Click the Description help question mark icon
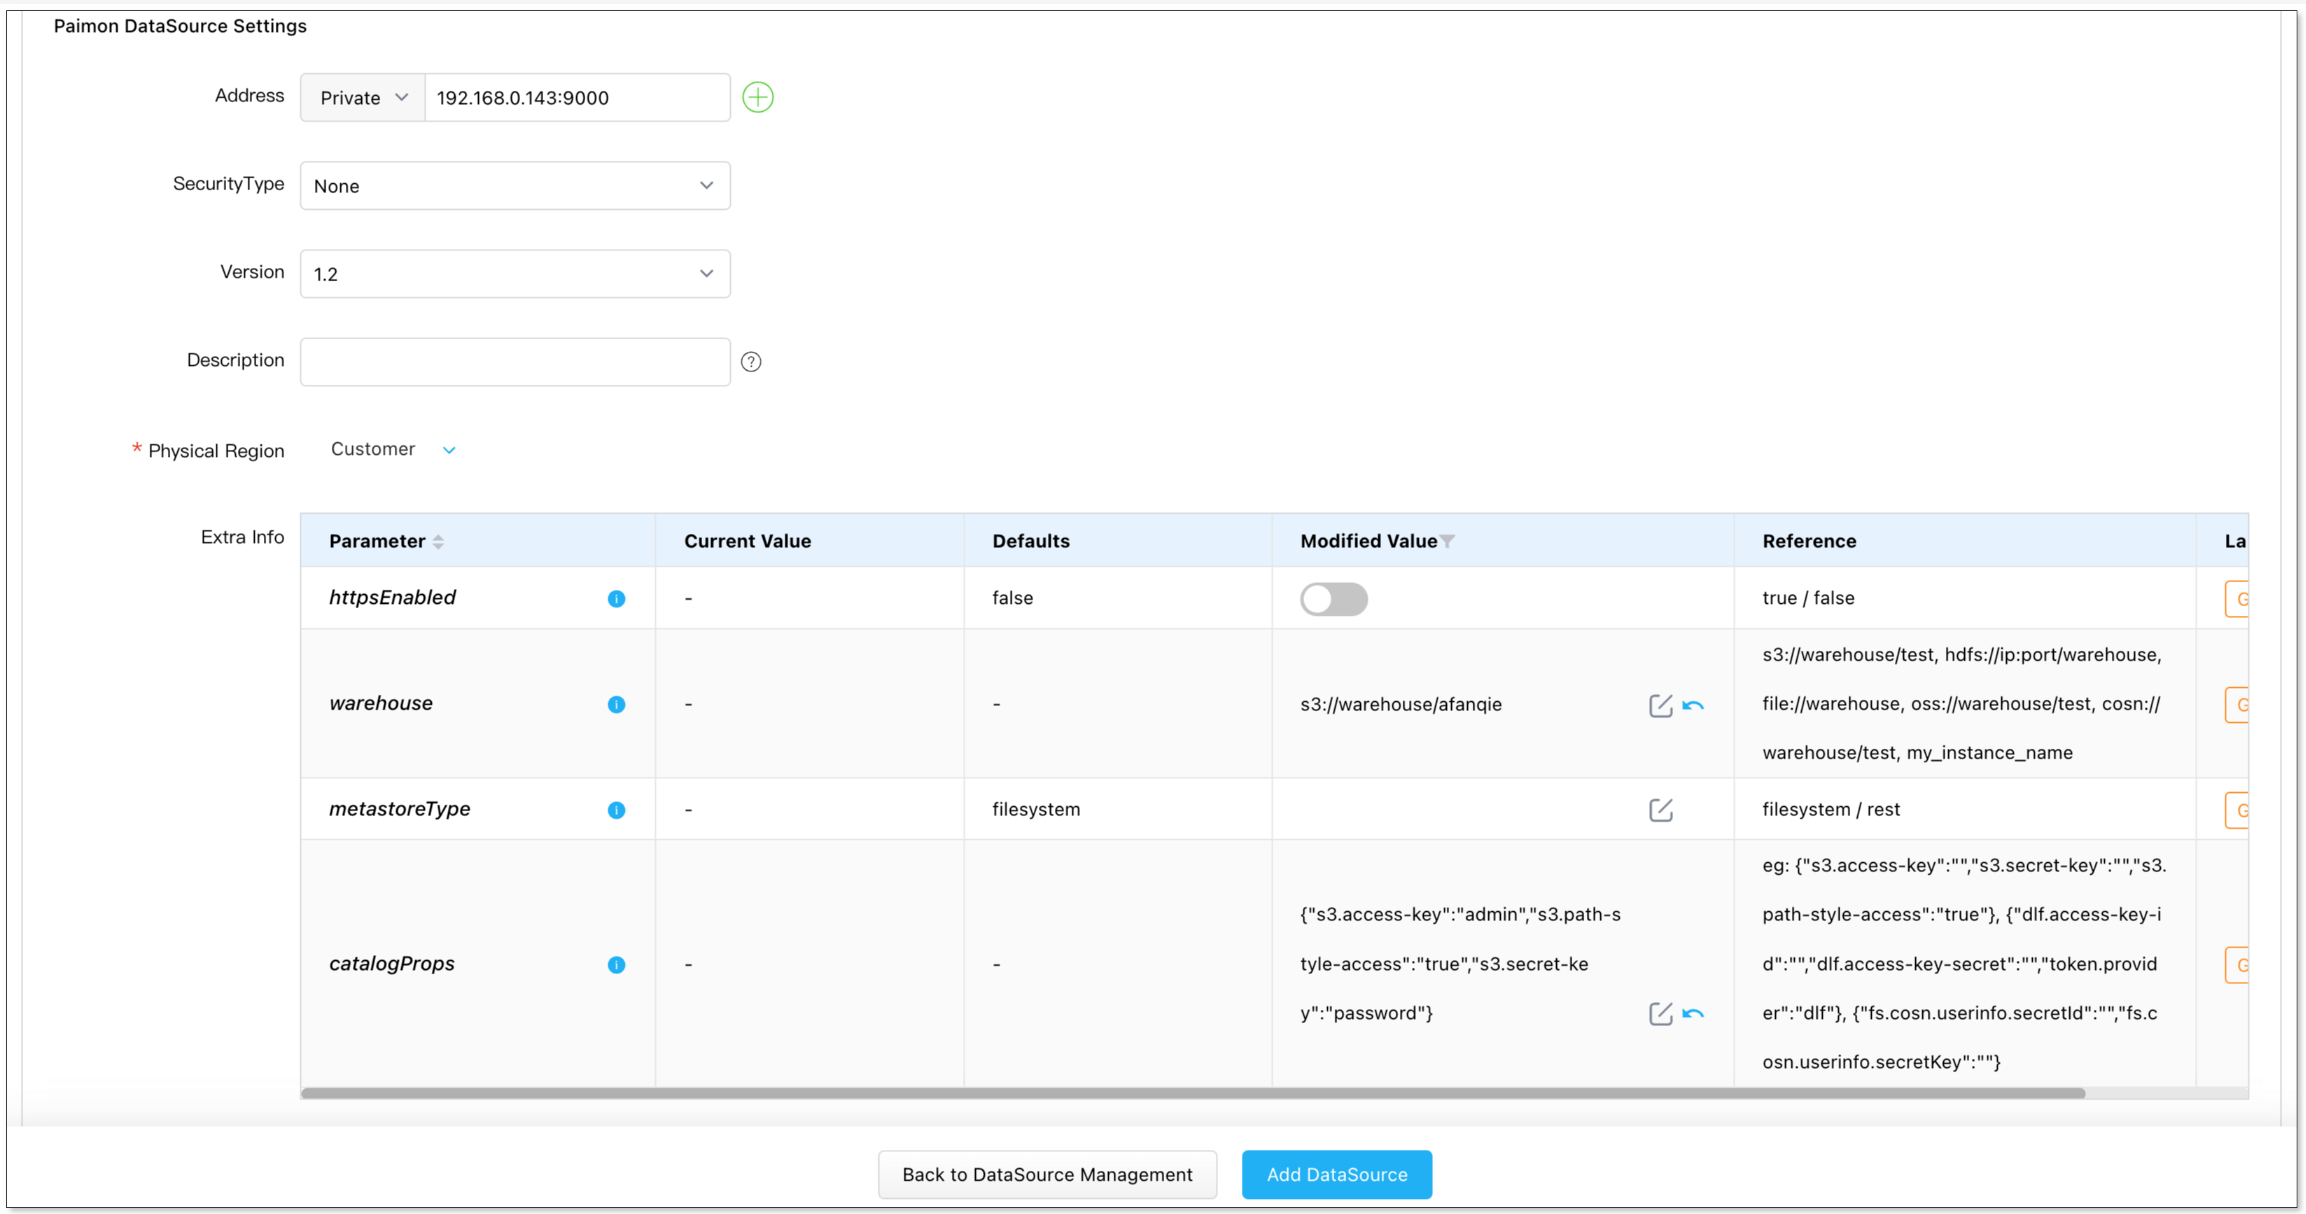Viewport: 2306px width, 1214px height. pos(751,362)
